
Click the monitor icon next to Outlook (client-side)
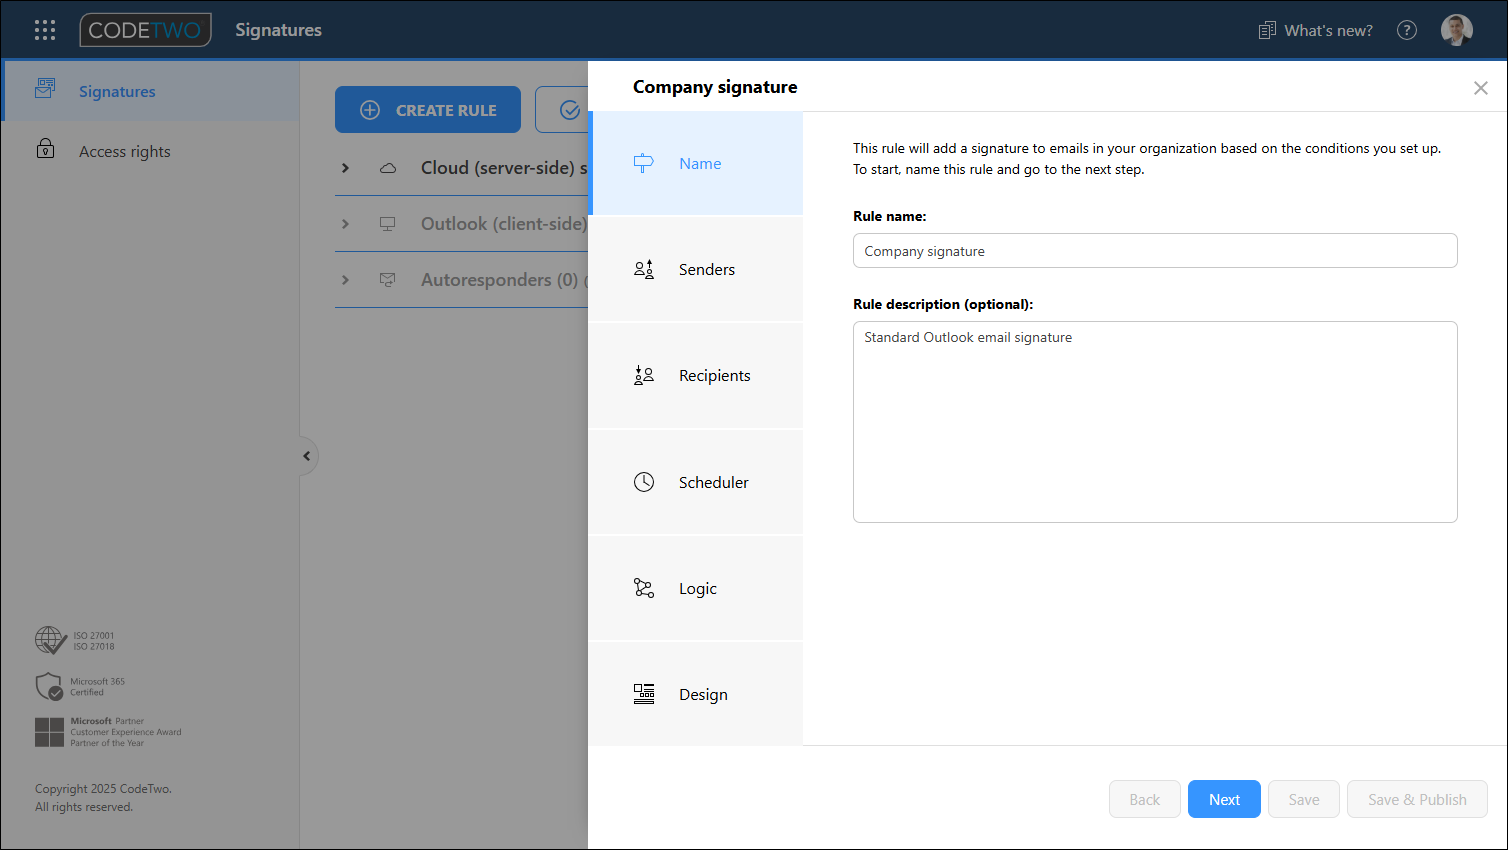(x=388, y=224)
